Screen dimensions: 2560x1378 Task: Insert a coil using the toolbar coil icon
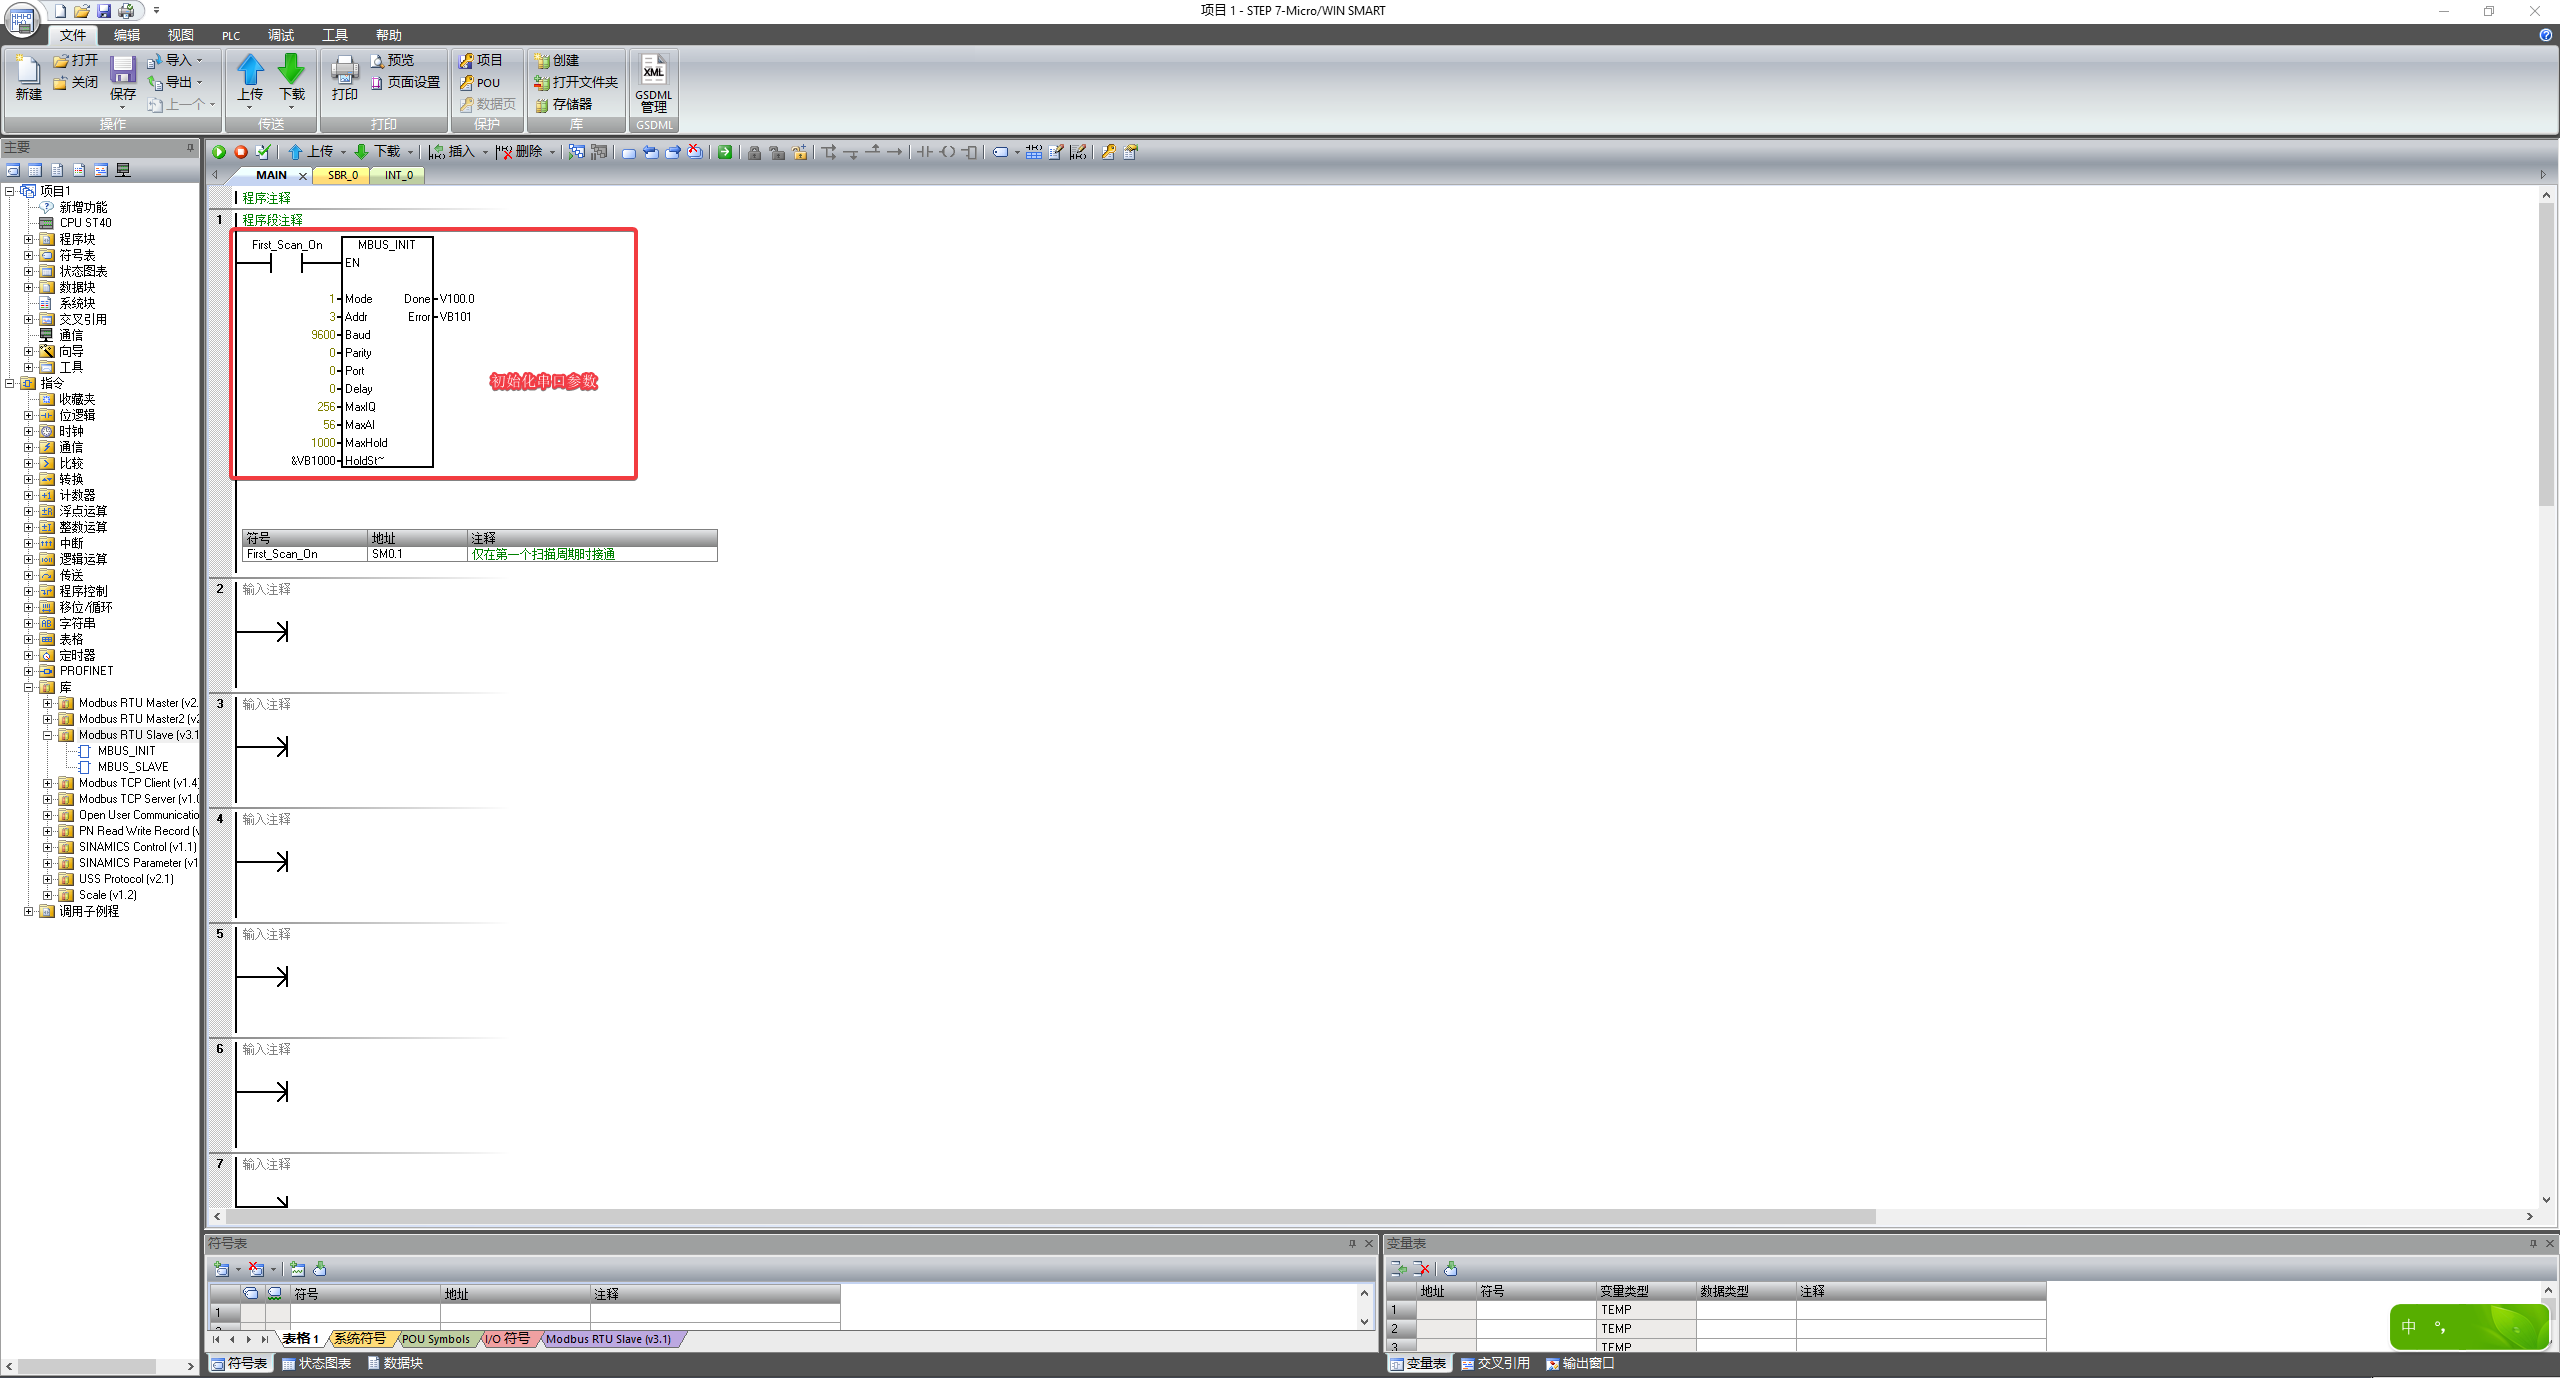click(947, 152)
